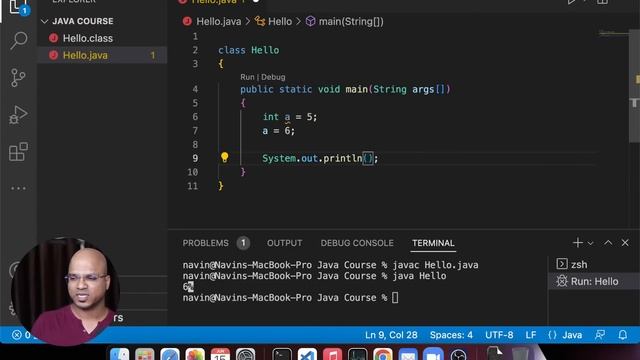Click the Hello.java error count 1 in explorer

pos(153,55)
